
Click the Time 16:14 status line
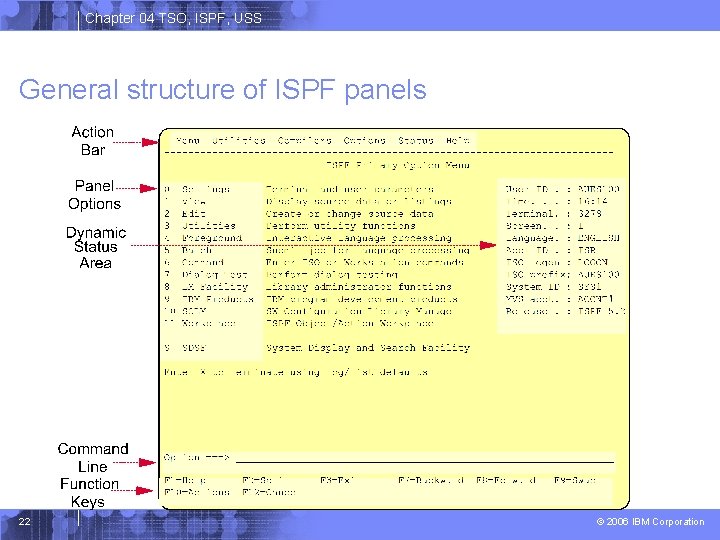tap(557, 202)
